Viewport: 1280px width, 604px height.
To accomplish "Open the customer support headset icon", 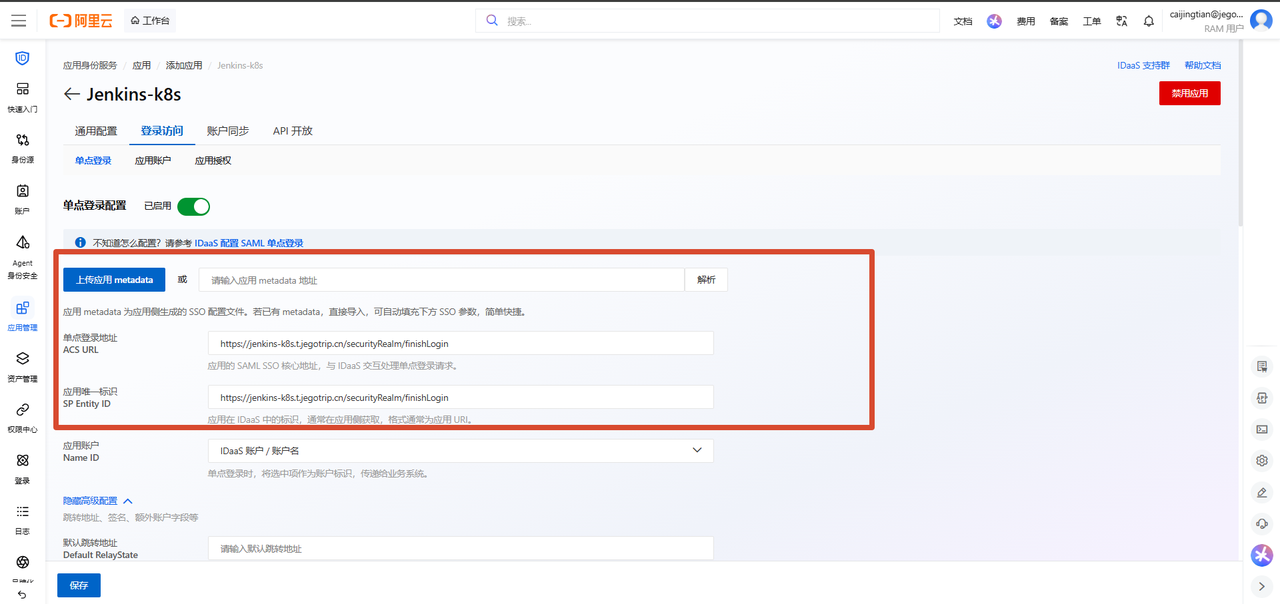I will click(x=1262, y=524).
